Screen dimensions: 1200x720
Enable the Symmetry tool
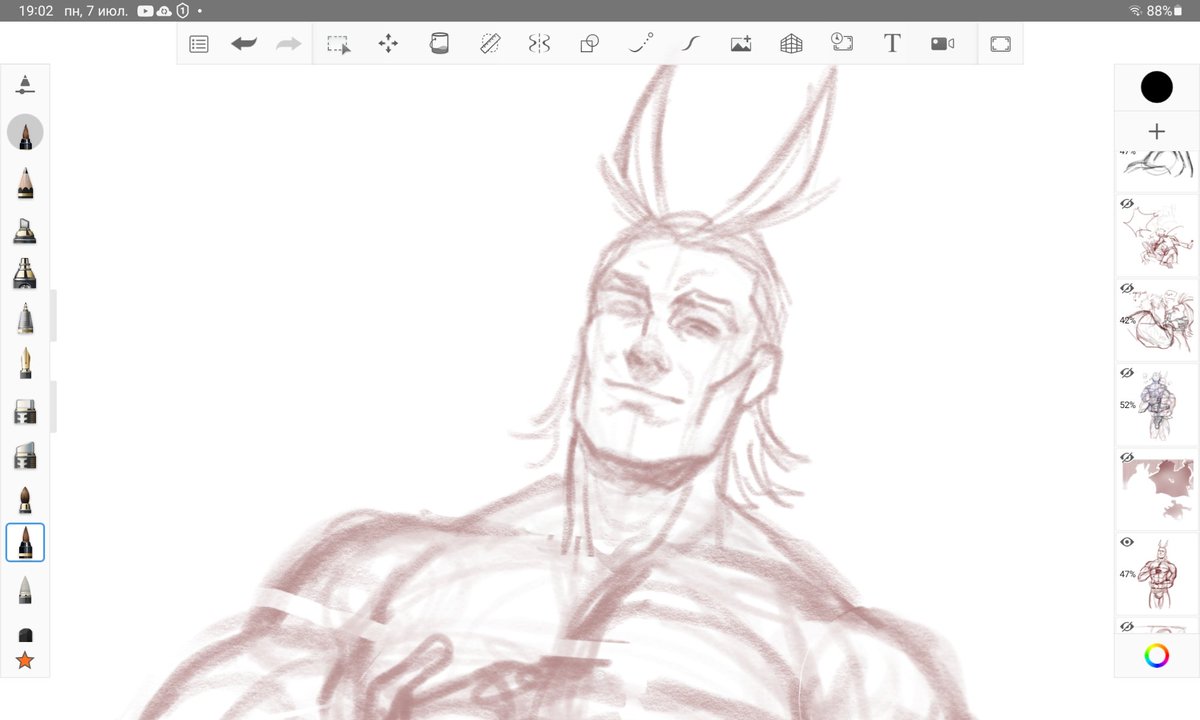[540, 44]
